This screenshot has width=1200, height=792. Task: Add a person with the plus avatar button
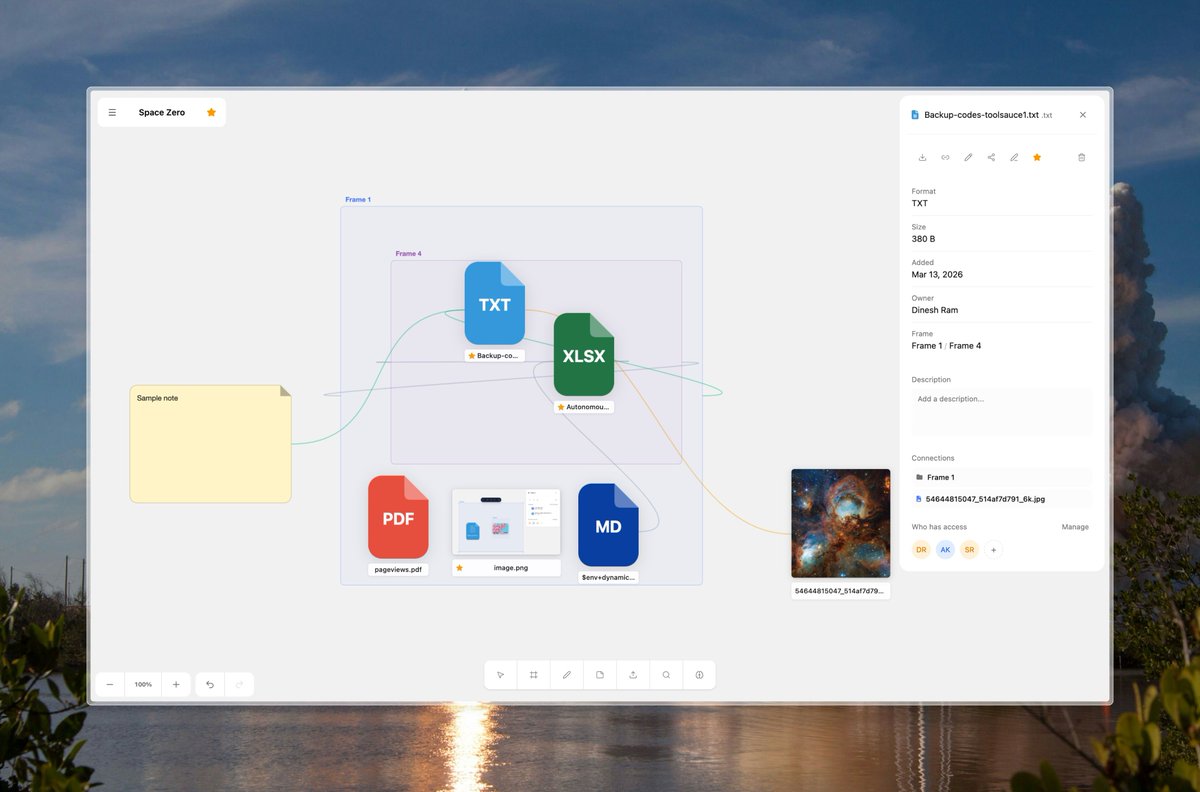(993, 549)
